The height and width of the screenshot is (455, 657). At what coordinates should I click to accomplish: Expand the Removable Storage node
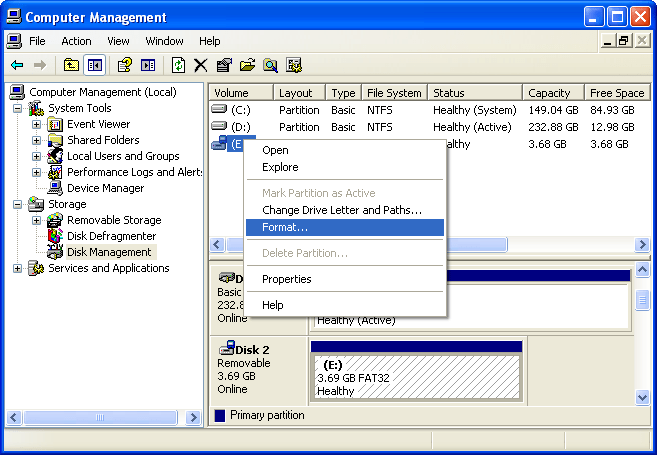click(36, 220)
